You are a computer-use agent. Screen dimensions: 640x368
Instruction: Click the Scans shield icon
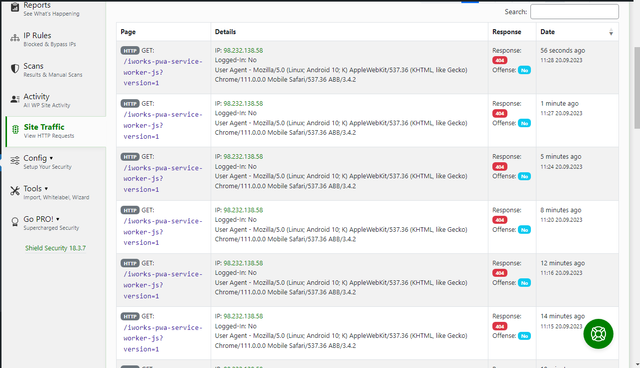pos(15,69)
